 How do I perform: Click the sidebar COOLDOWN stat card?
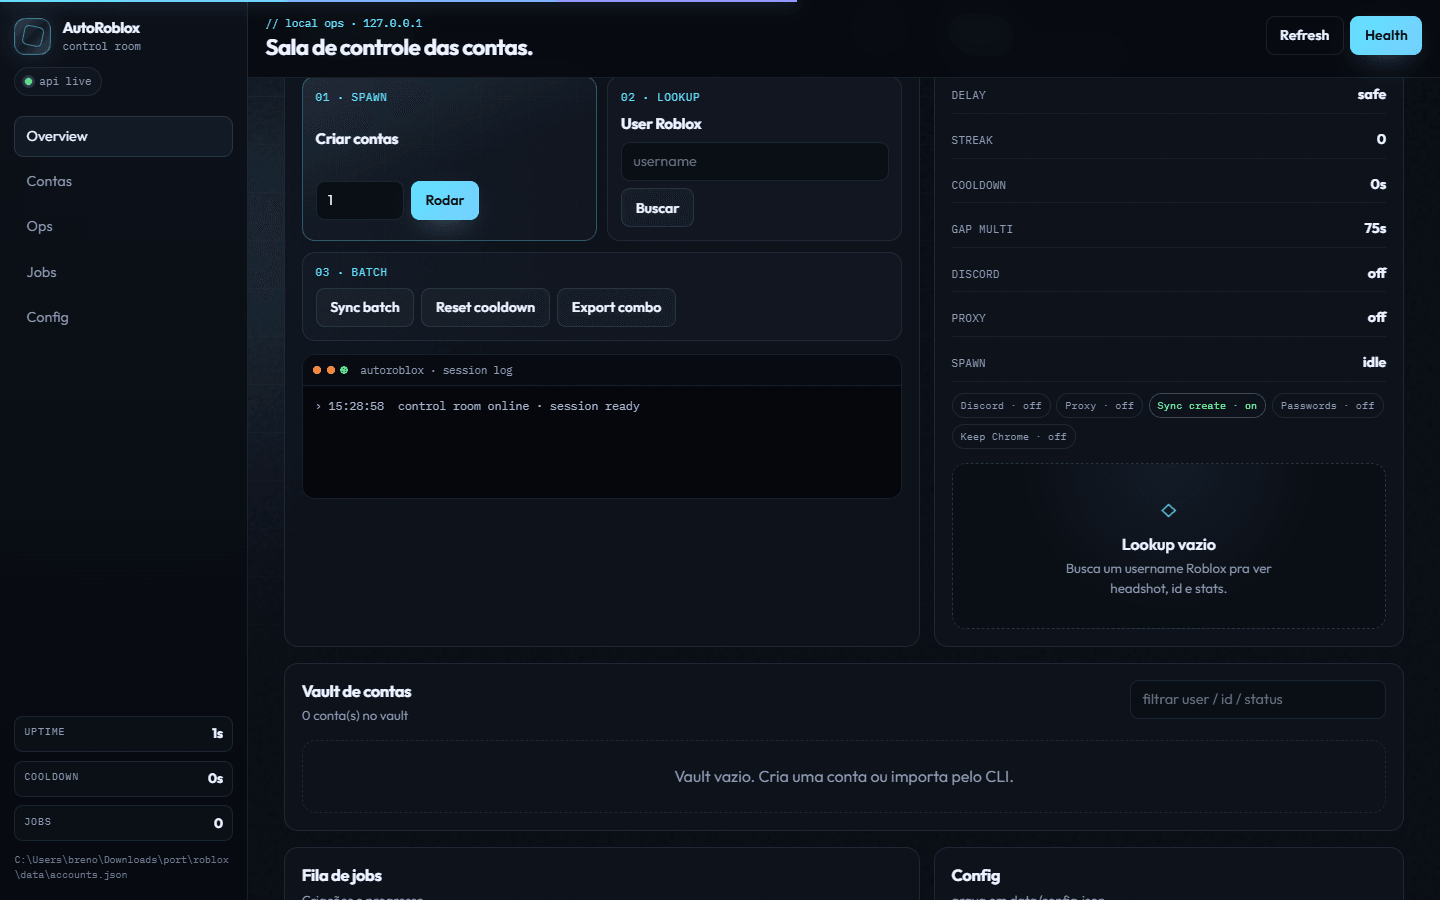click(123, 778)
